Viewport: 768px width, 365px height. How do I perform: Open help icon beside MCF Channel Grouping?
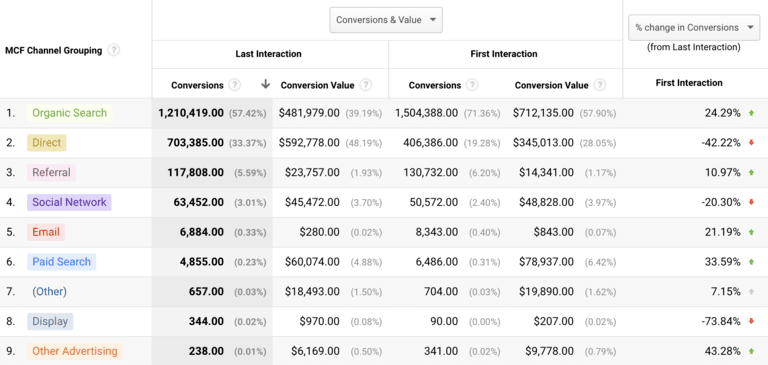pyautogui.click(x=114, y=50)
